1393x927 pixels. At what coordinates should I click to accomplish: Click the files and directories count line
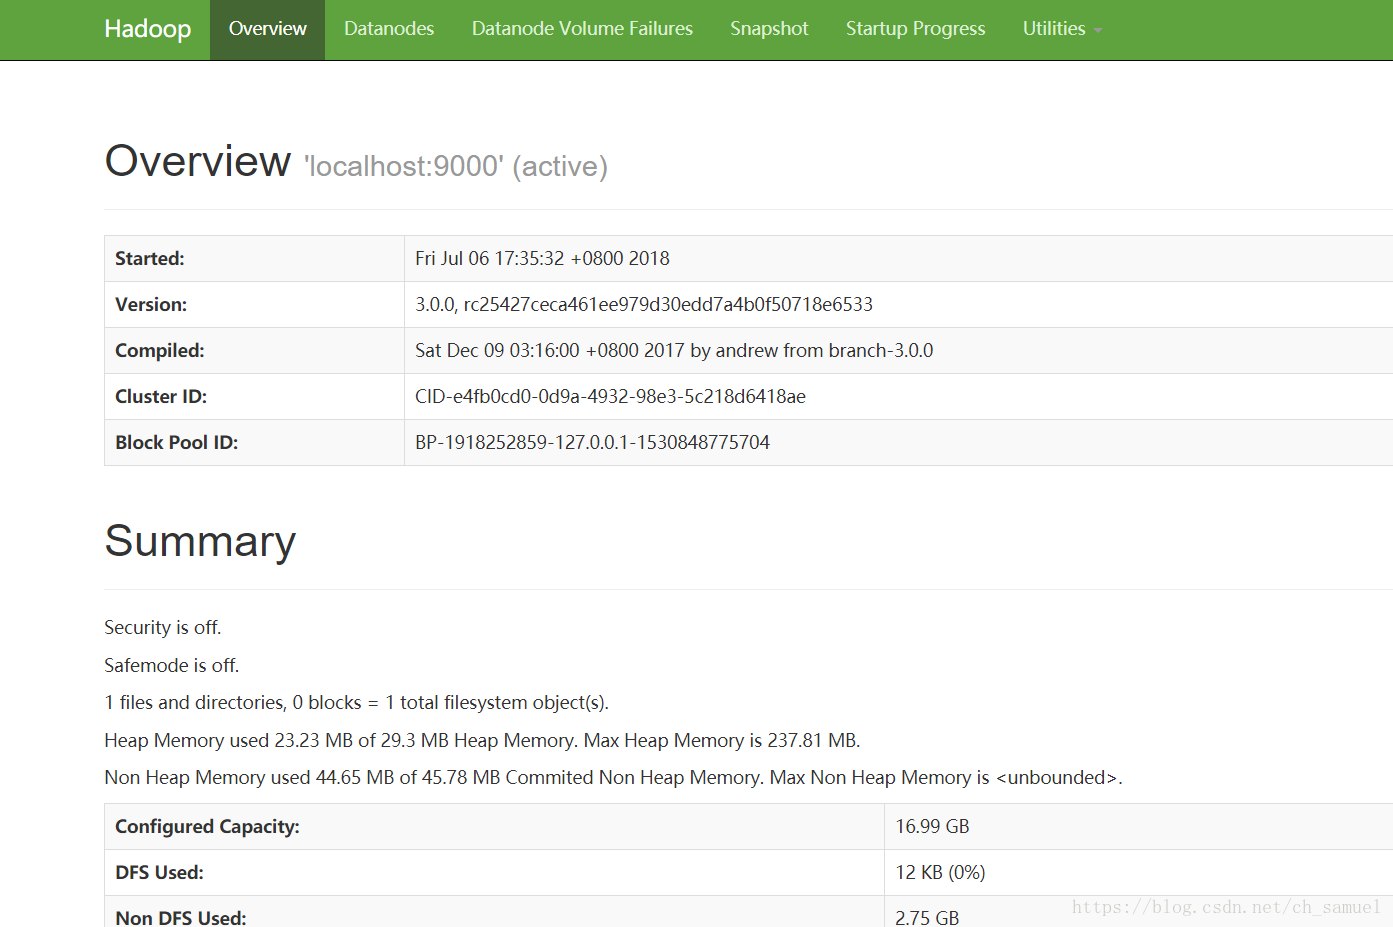tap(357, 703)
